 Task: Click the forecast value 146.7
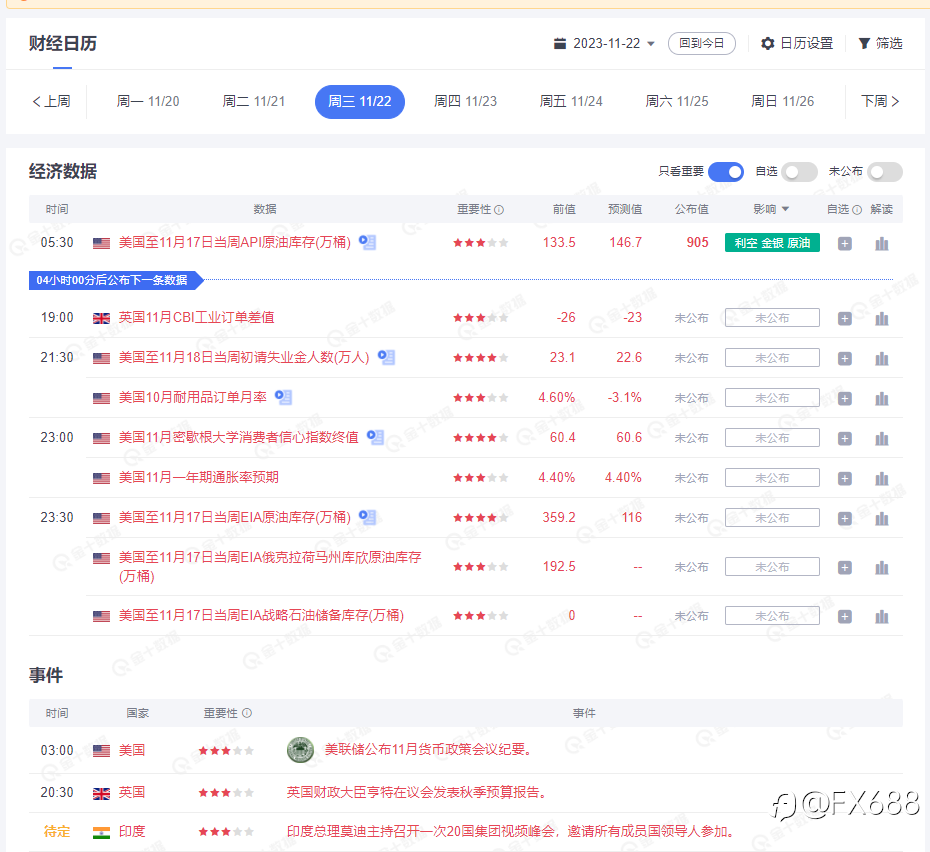click(625, 242)
